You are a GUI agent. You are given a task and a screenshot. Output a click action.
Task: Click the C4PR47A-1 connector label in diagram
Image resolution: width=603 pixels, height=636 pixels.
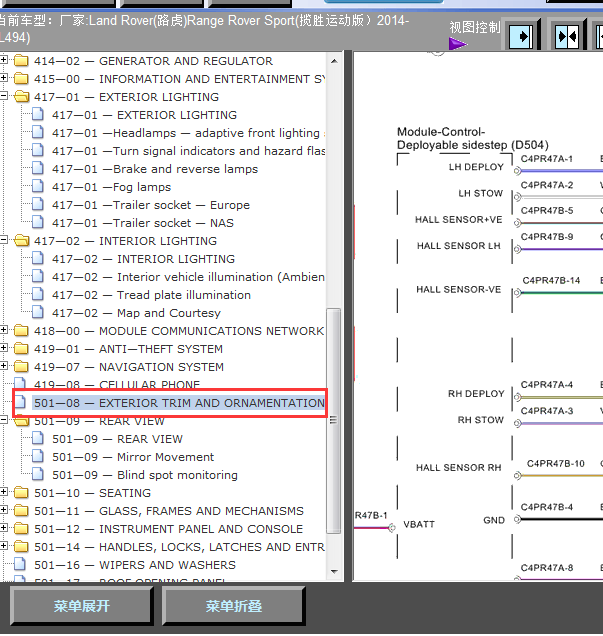tap(547, 159)
